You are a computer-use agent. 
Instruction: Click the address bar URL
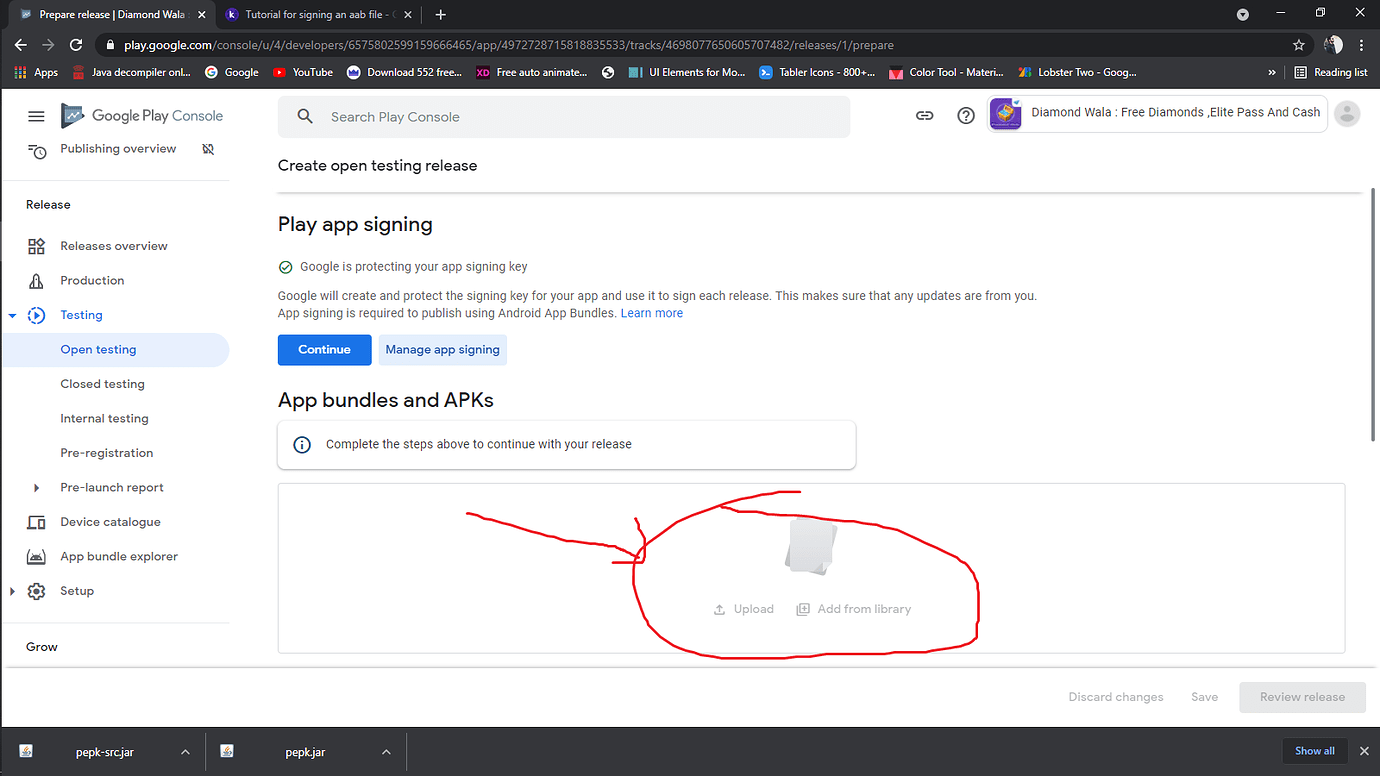(509, 45)
